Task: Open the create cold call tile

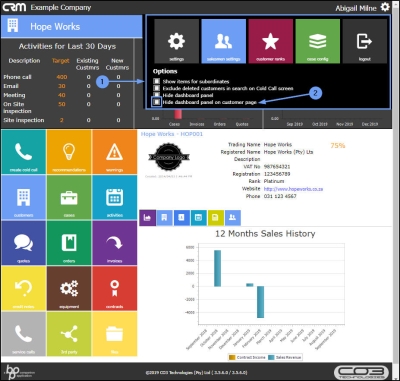Action: coord(24,152)
